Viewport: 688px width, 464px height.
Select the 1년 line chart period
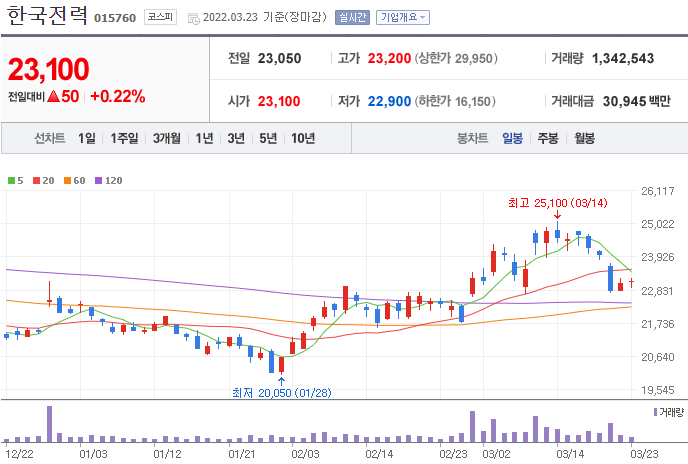click(204, 138)
